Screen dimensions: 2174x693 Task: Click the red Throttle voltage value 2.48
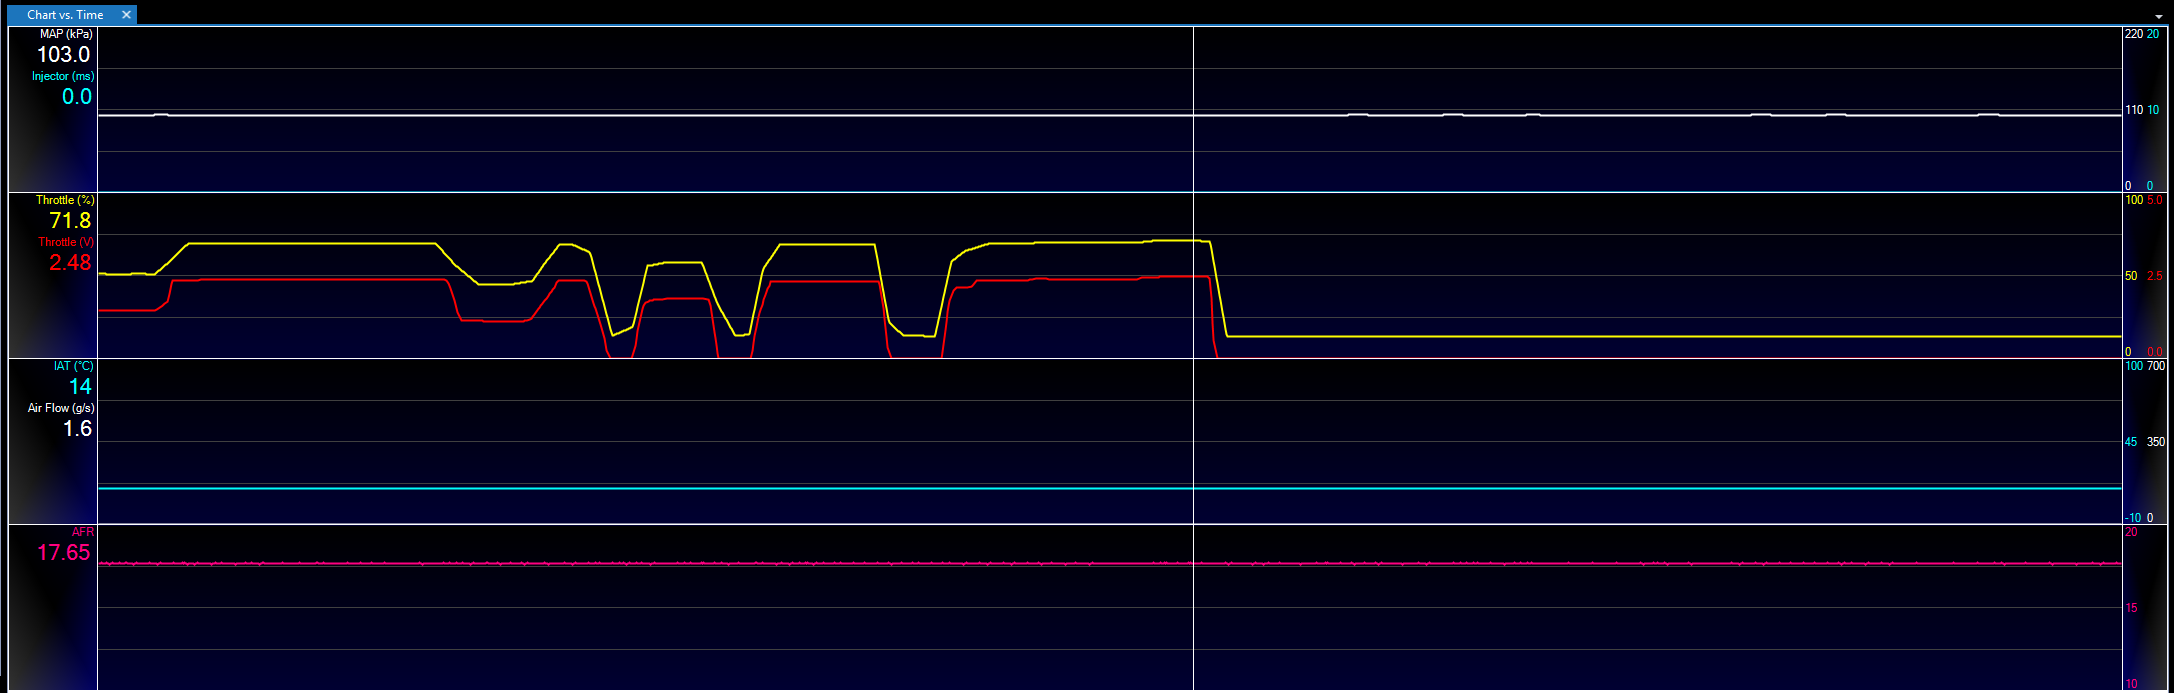70,263
